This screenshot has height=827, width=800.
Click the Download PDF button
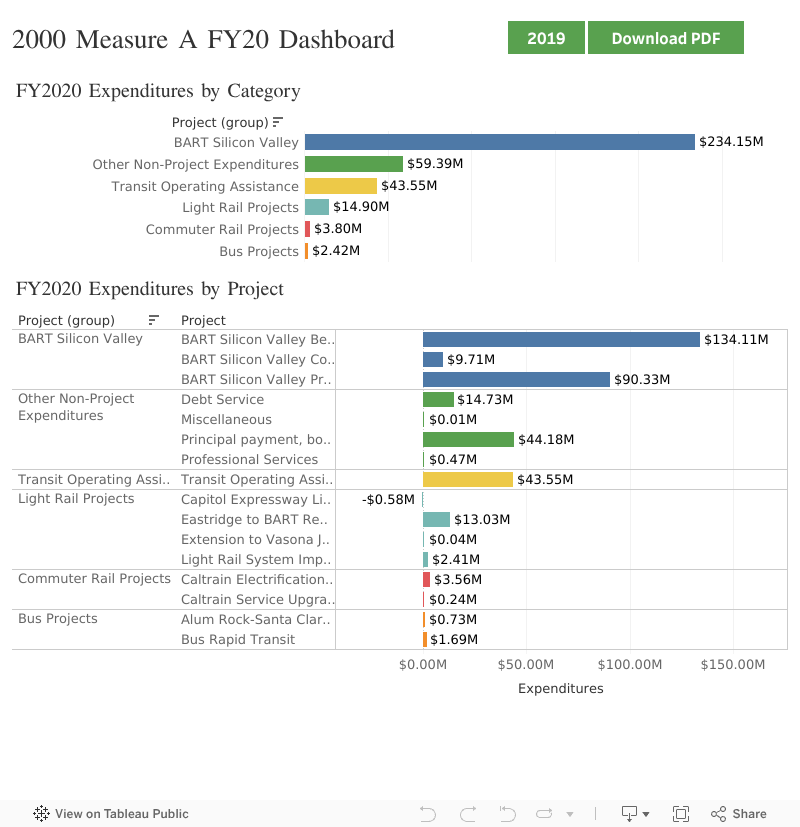coord(666,37)
